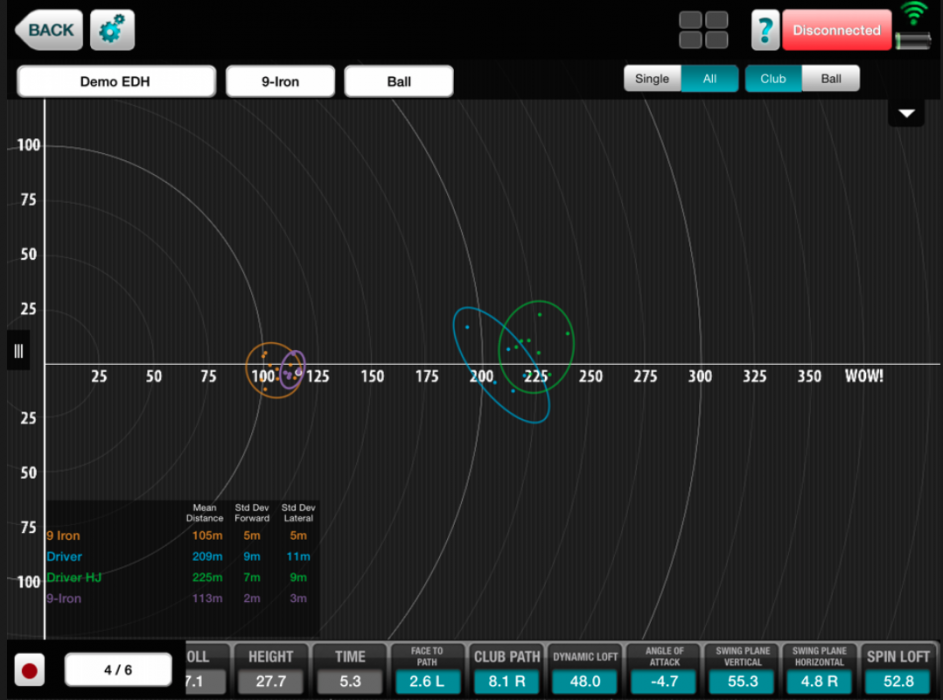Select the SWING PLANE VERTICAL 55.3 tile
Viewport: 943px width, 700px height.
(743, 669)
